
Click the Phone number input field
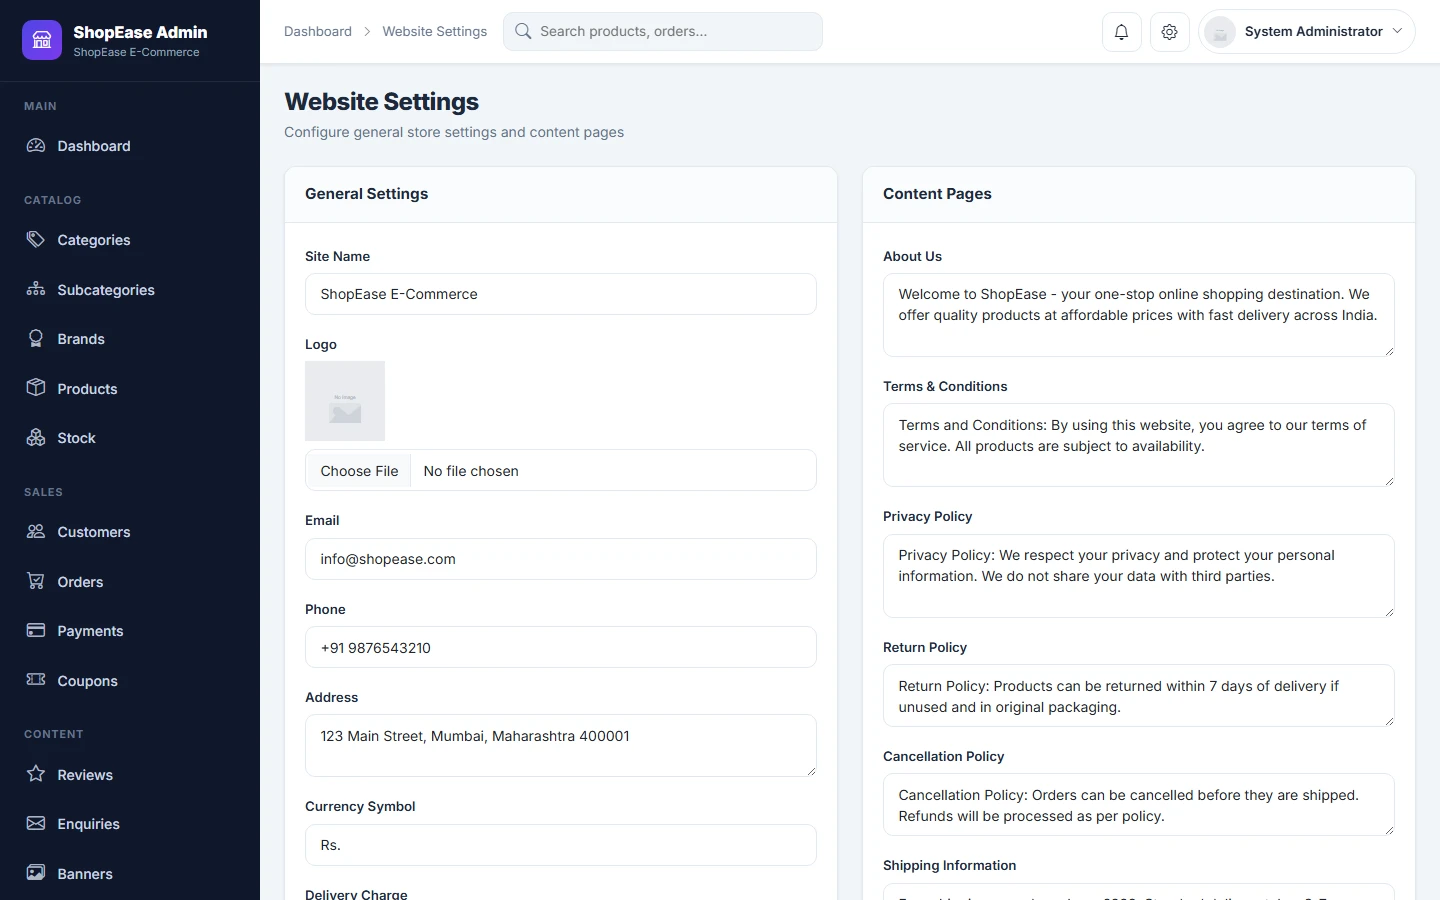pyautogui.click(x=561, y=647)
